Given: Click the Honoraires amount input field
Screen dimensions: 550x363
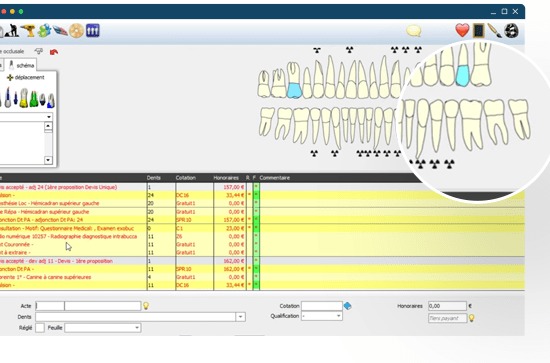Looking at the screenshot, I should (x=447, y=306).
